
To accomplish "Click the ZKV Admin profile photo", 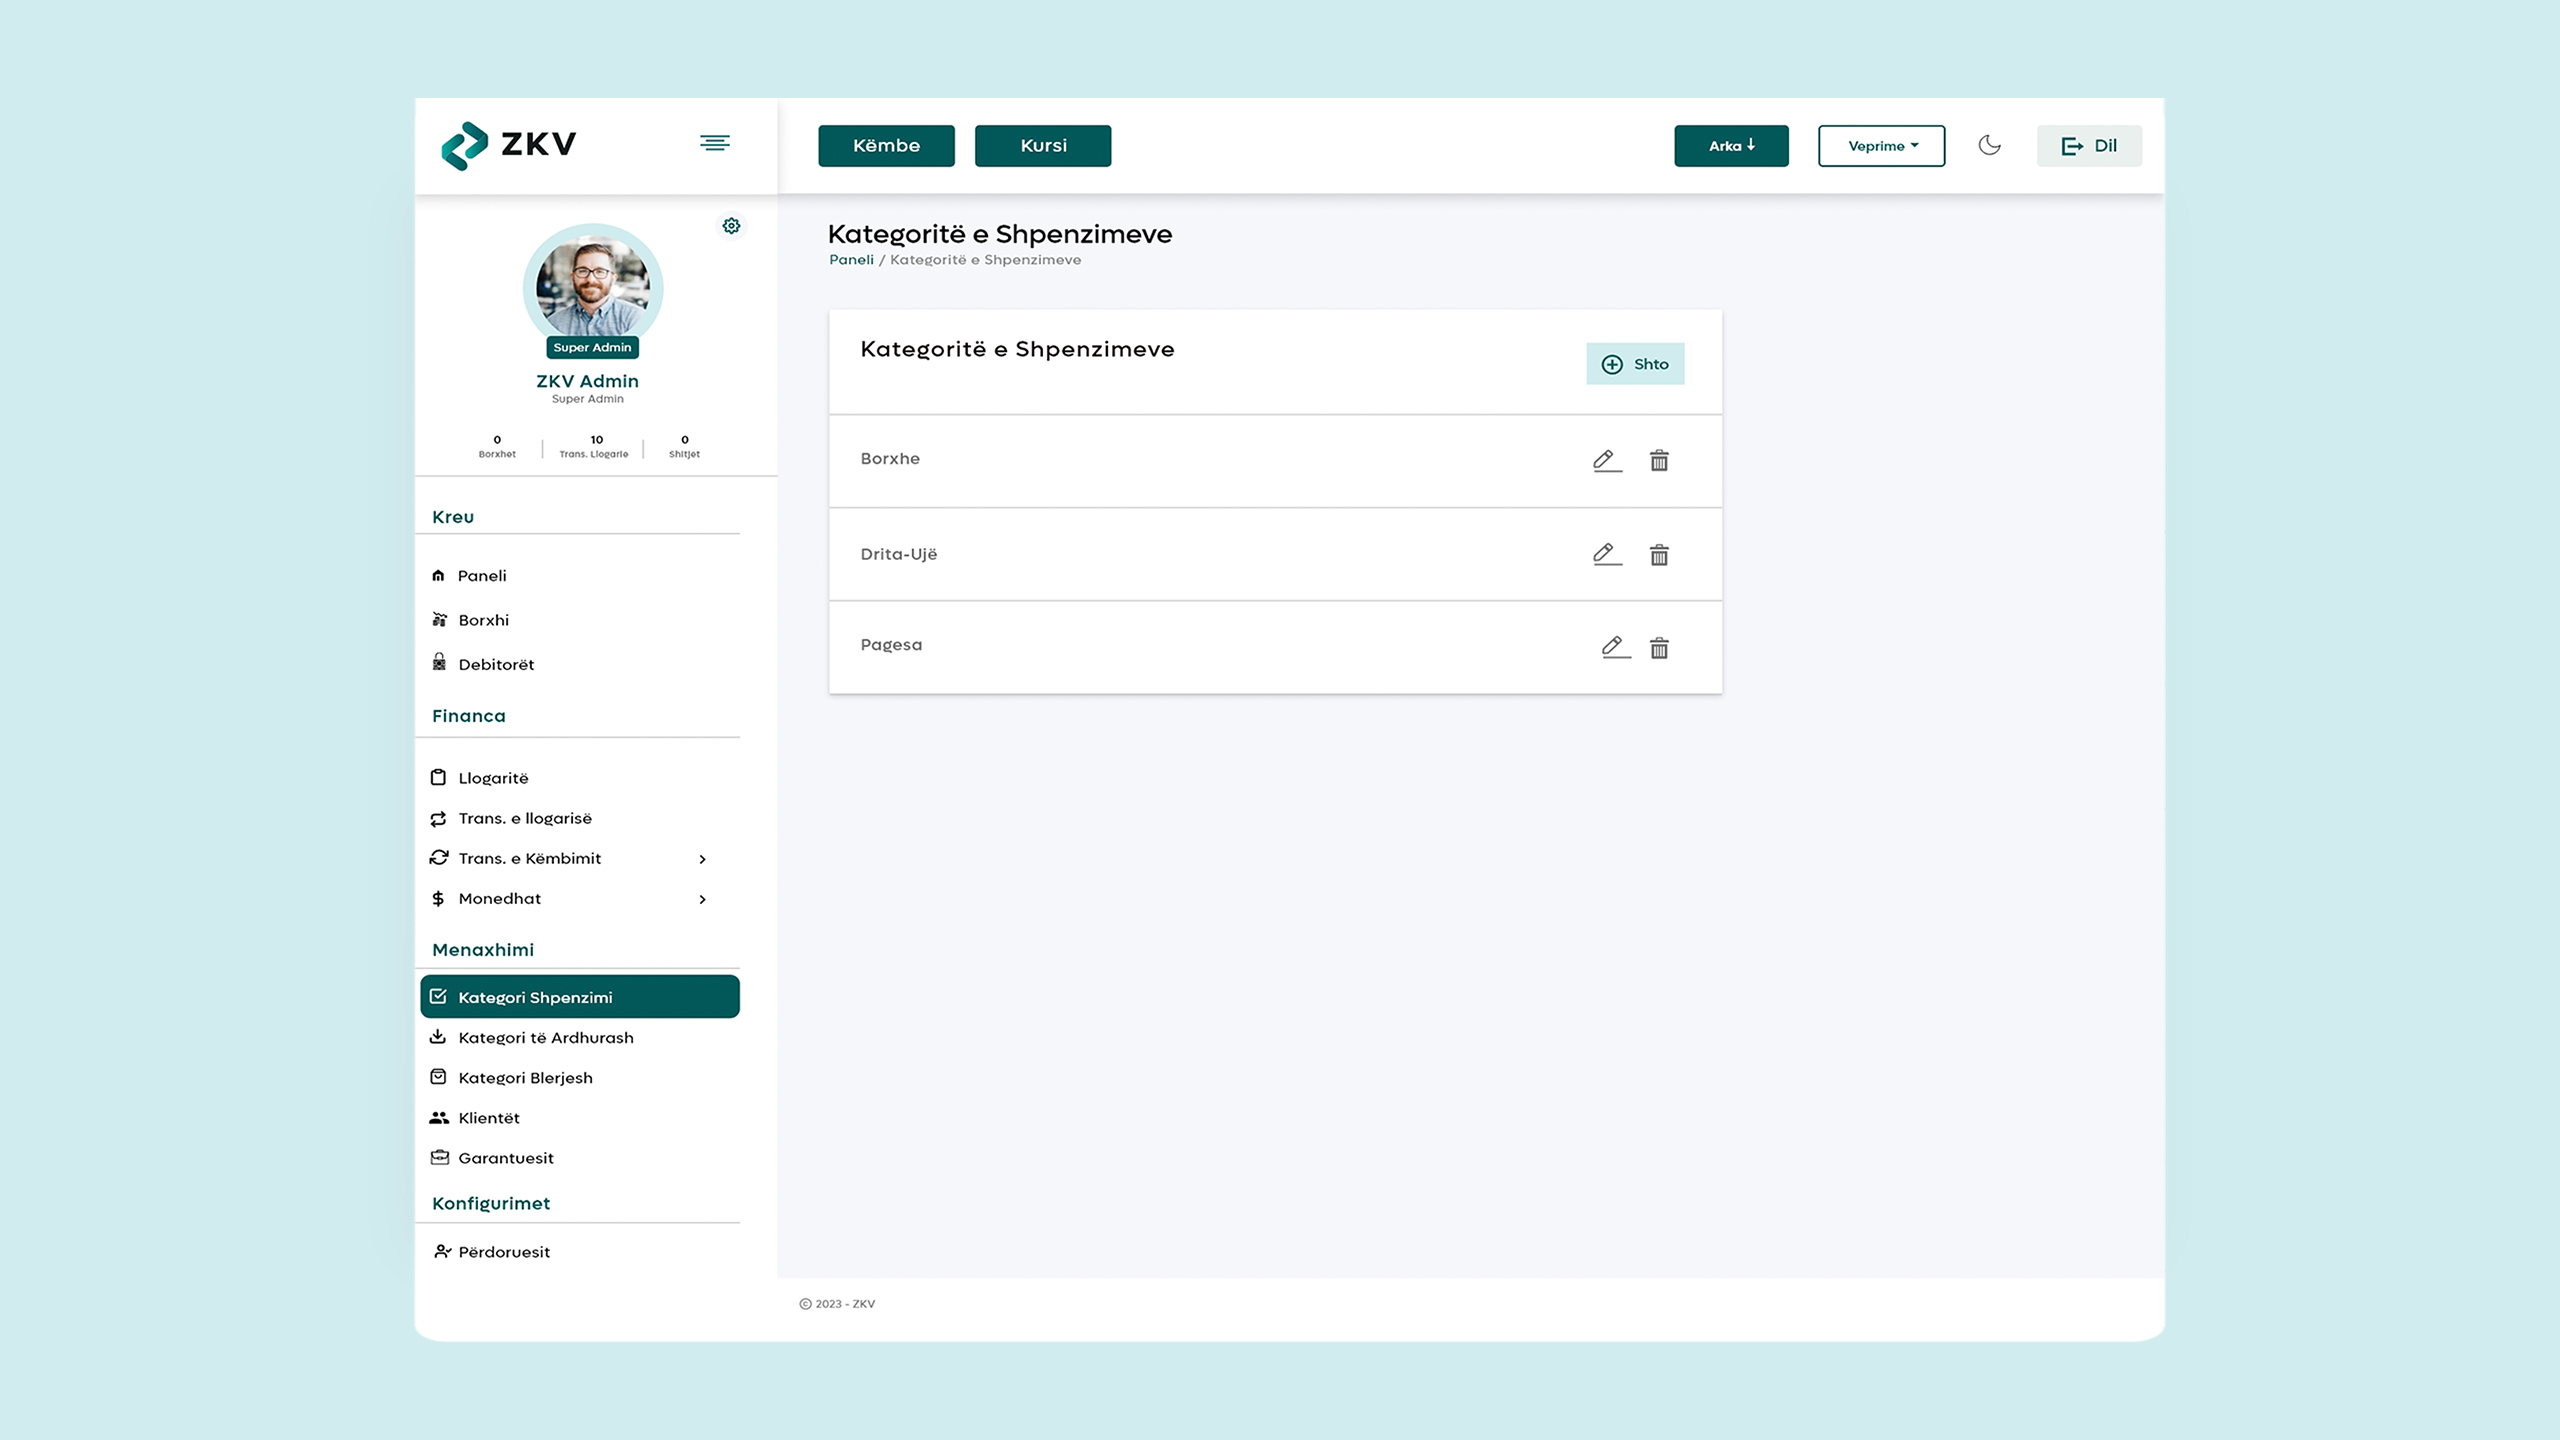I will 593,287.
